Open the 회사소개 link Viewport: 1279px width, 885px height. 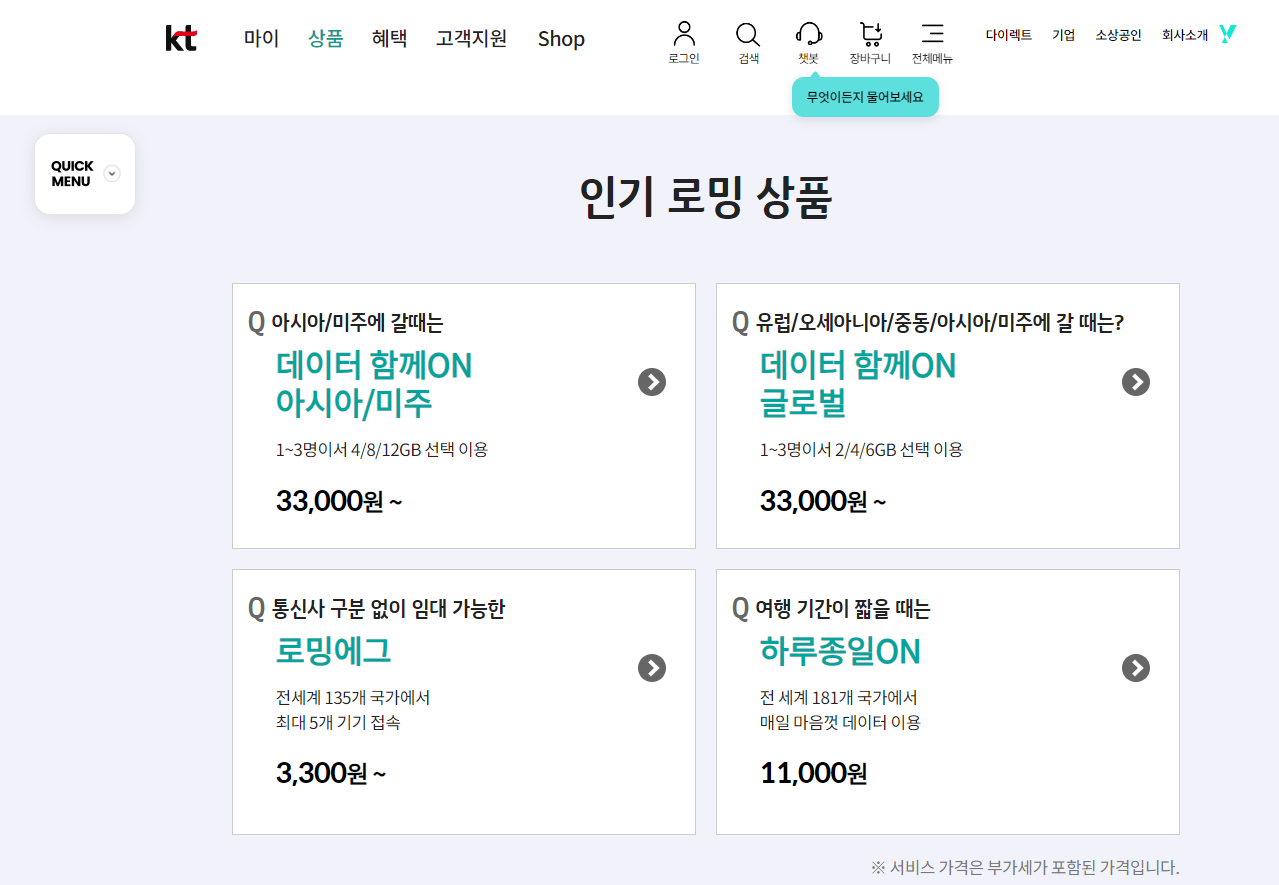coord(1186,34)
